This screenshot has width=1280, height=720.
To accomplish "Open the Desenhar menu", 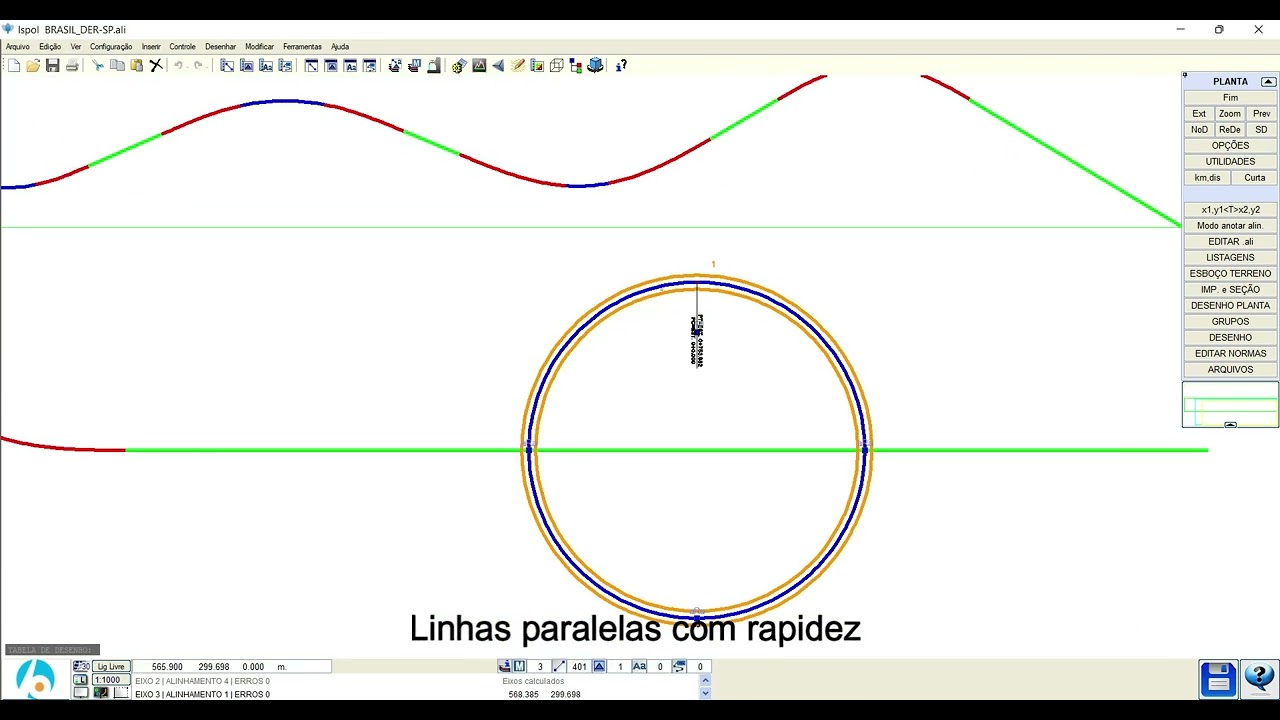I will coord(221,46).
